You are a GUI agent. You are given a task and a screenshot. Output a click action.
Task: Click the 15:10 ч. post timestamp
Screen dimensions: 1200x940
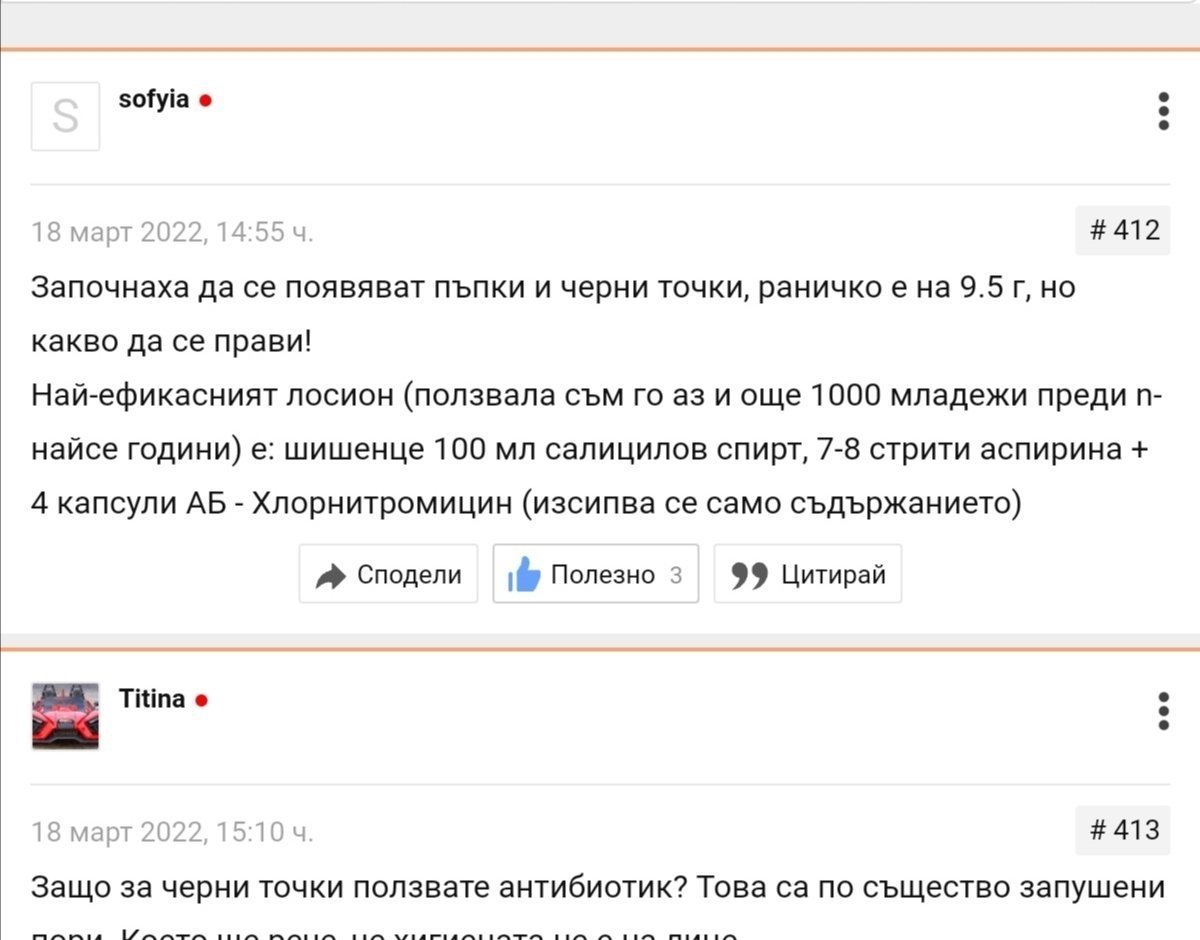pos(172,831)
